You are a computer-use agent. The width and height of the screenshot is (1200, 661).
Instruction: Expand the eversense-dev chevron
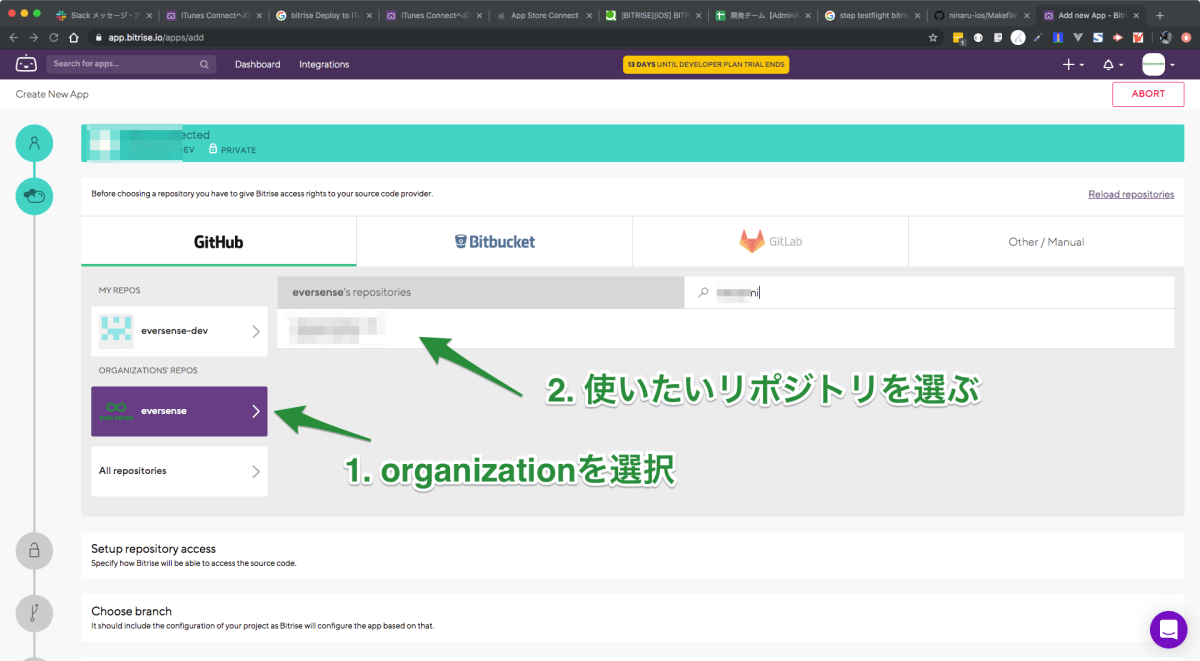pyautogui.click(x=256, y=331)
